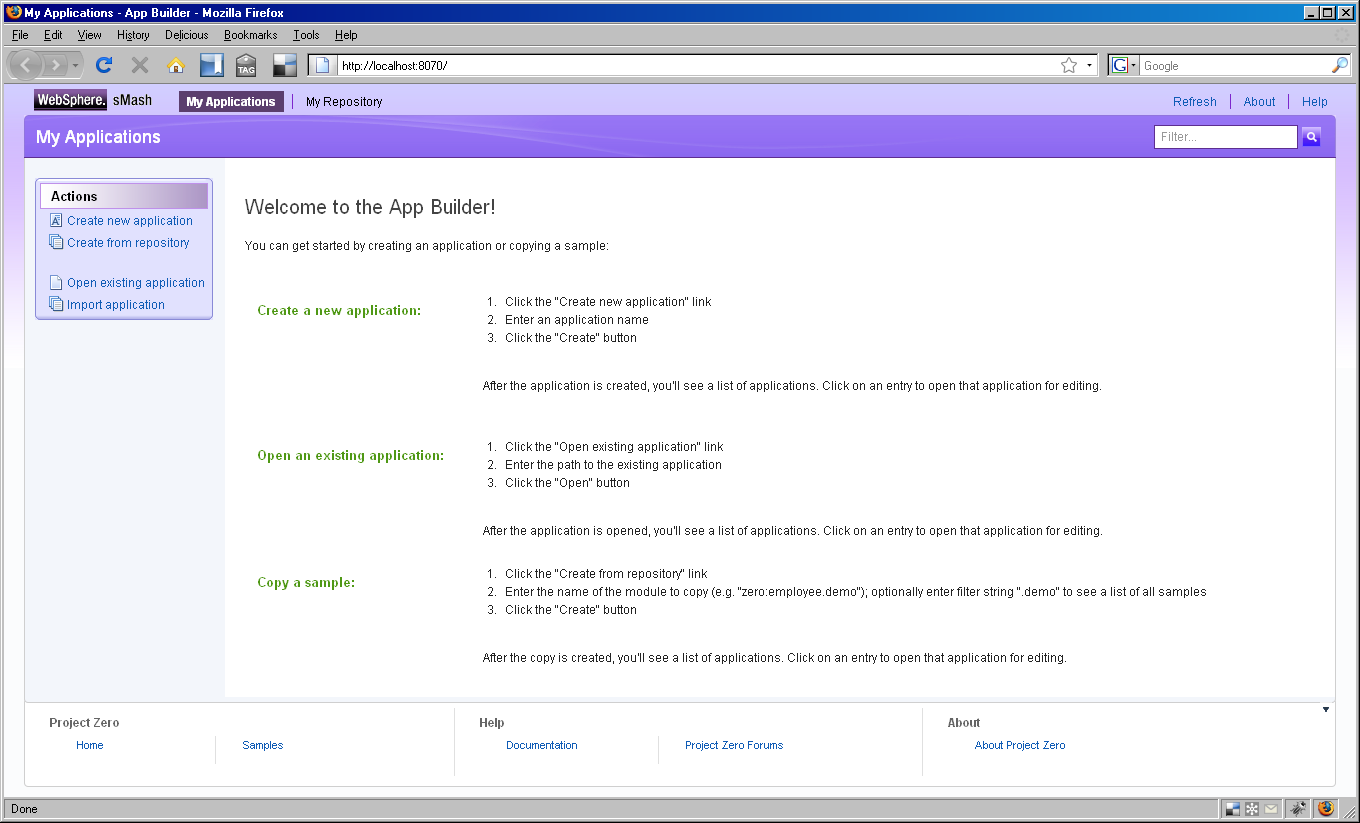Go to the browser Home page icon
Screen dimensions: 1360x823
click(x=176, y=65)
